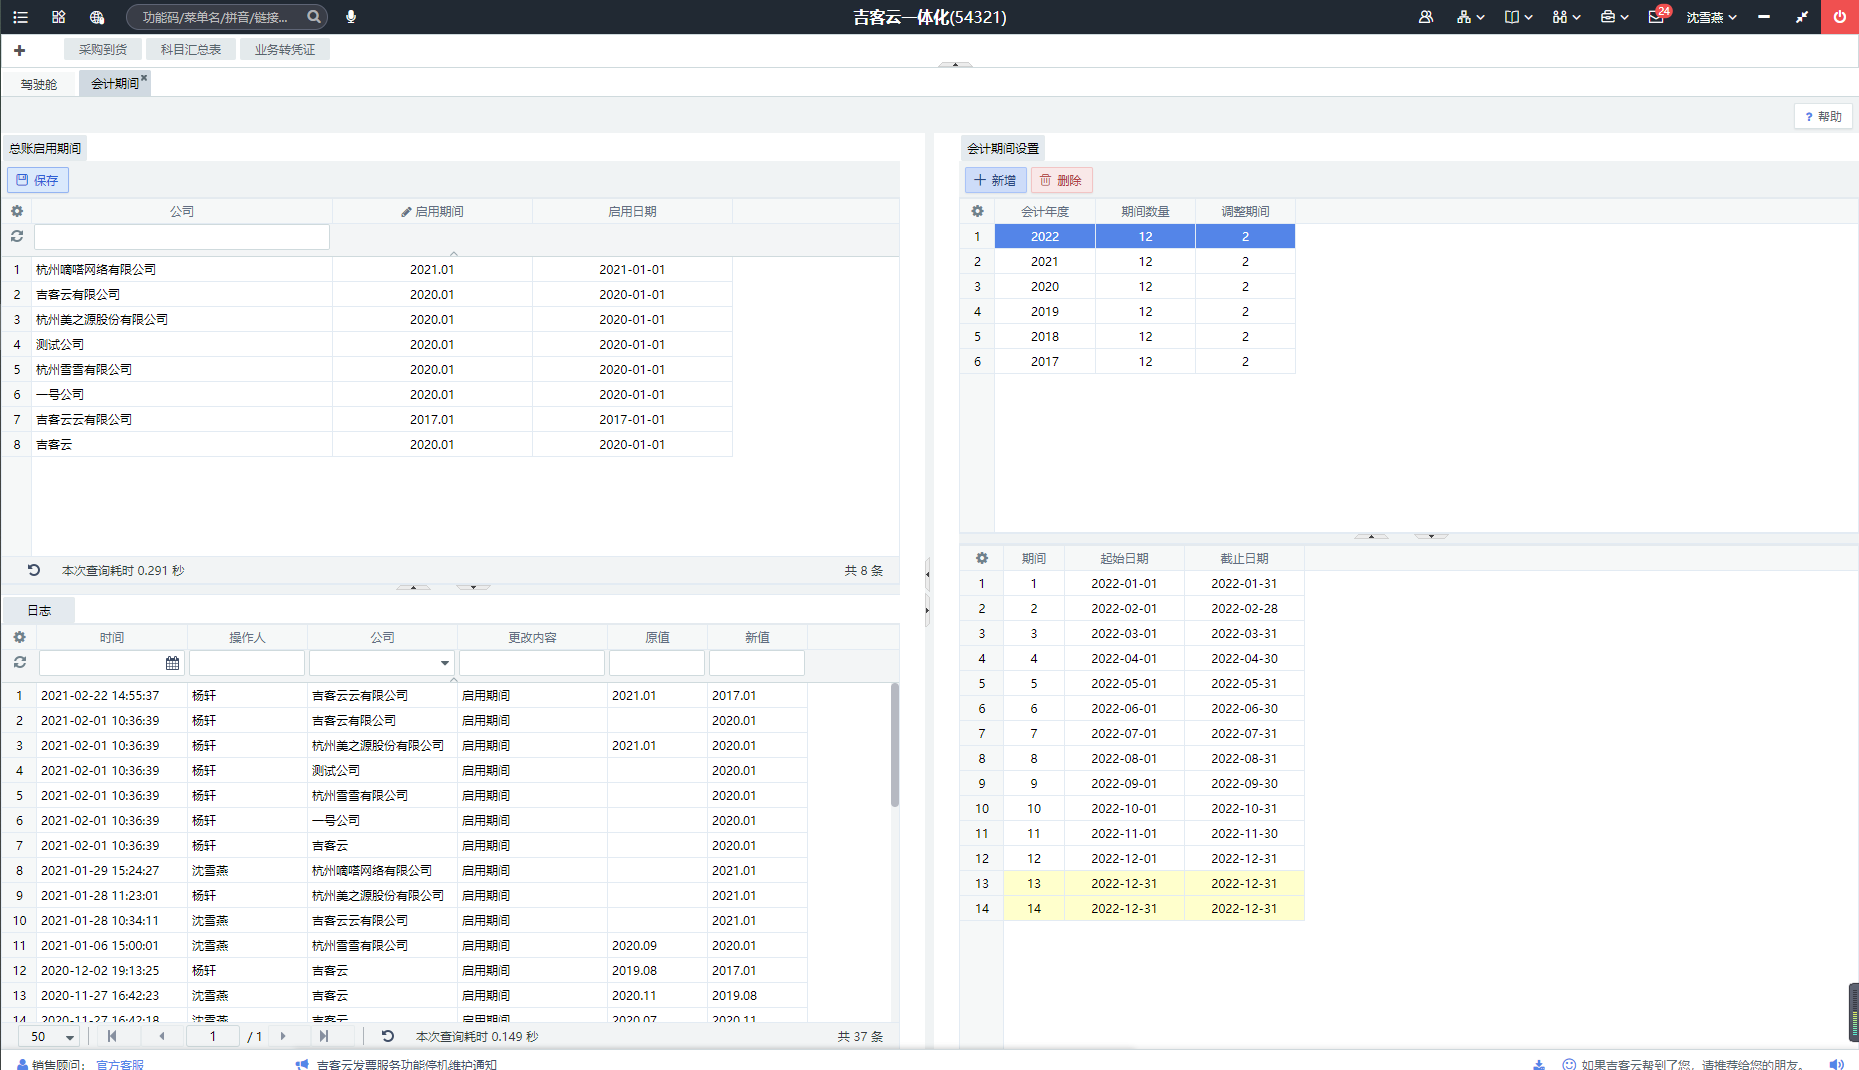The image size is (1859, 1070).
Task: Open the 科目汇总表 shortcut tab
Action: pos(191,49)
